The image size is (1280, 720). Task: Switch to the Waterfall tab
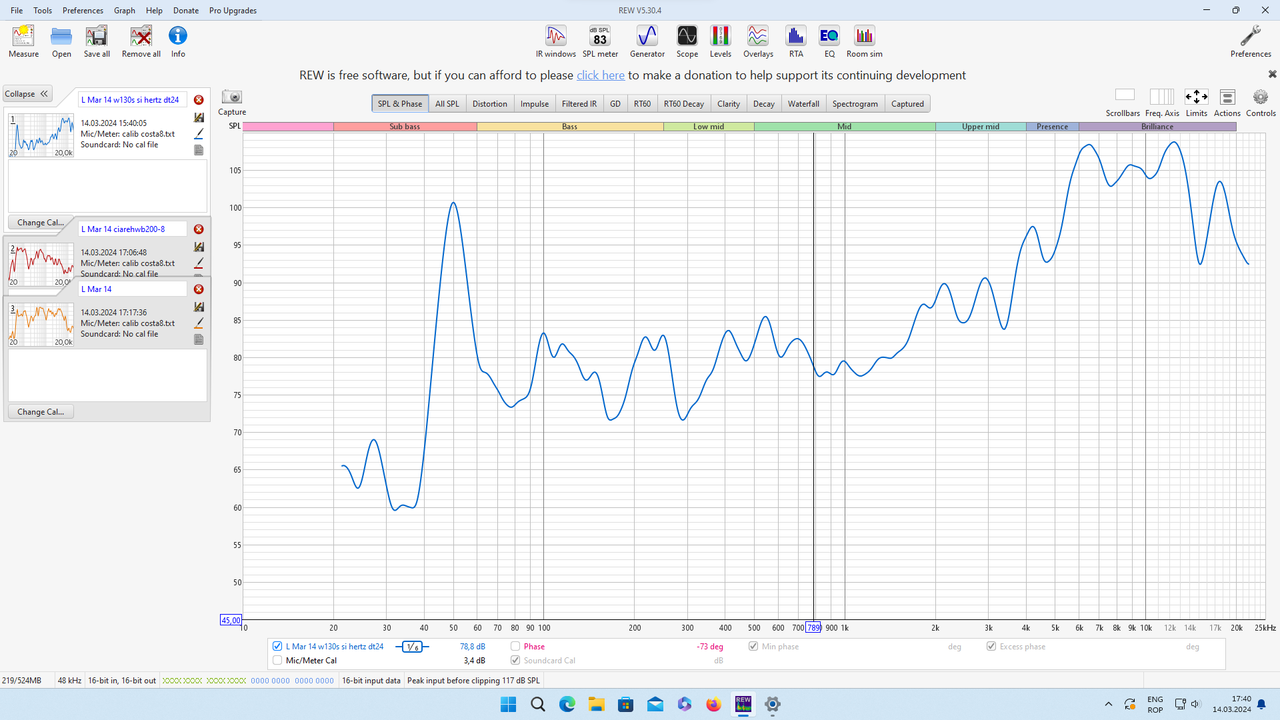pyautogui.click(x=804, y=104)
